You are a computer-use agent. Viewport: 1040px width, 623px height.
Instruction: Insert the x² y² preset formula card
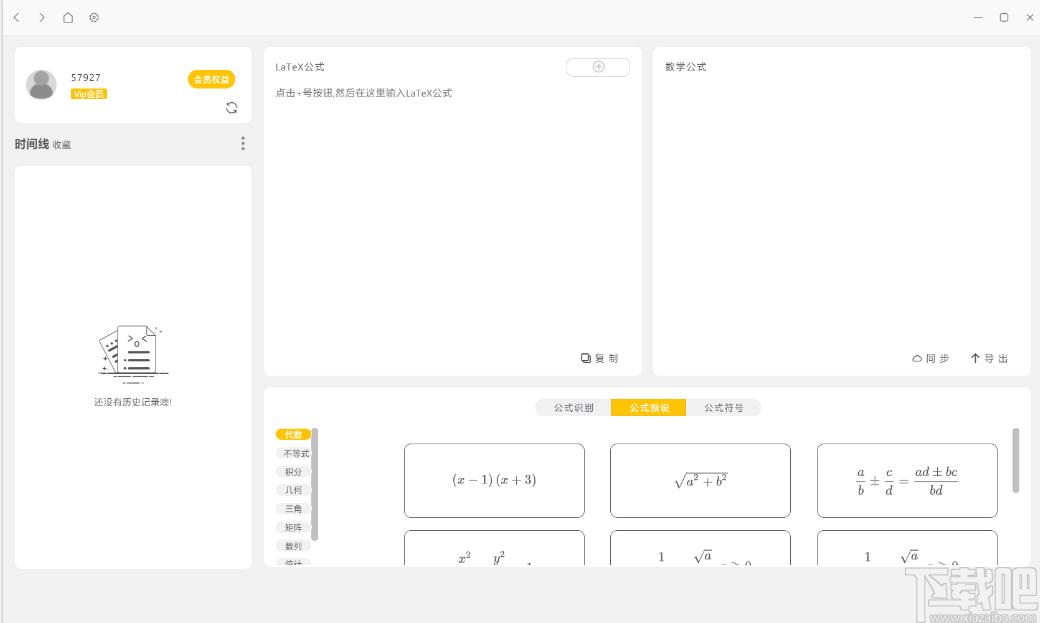pyautogui.click(x=494, y=548)
